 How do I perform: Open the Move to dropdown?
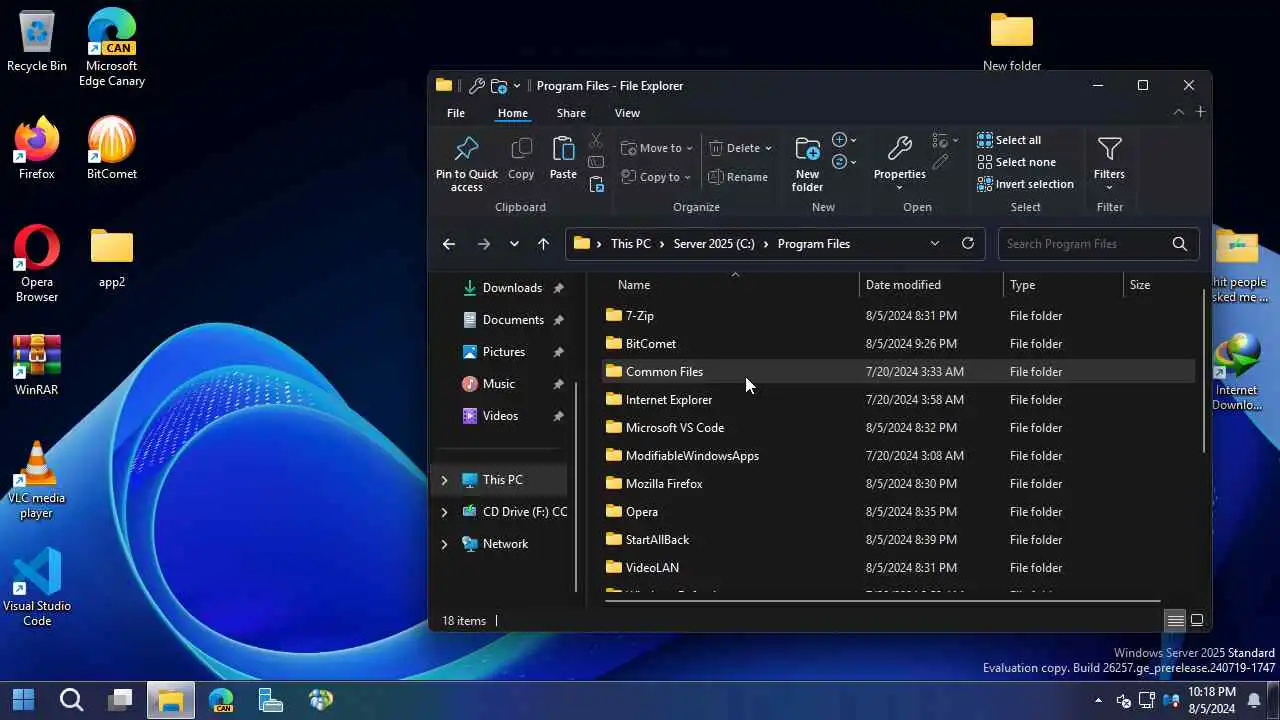(657, 148)
